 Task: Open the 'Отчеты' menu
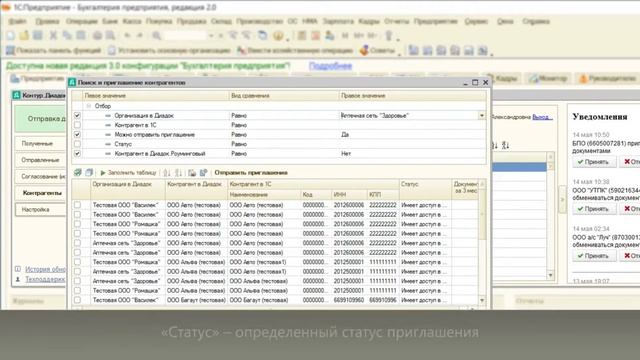click(396, 21)
